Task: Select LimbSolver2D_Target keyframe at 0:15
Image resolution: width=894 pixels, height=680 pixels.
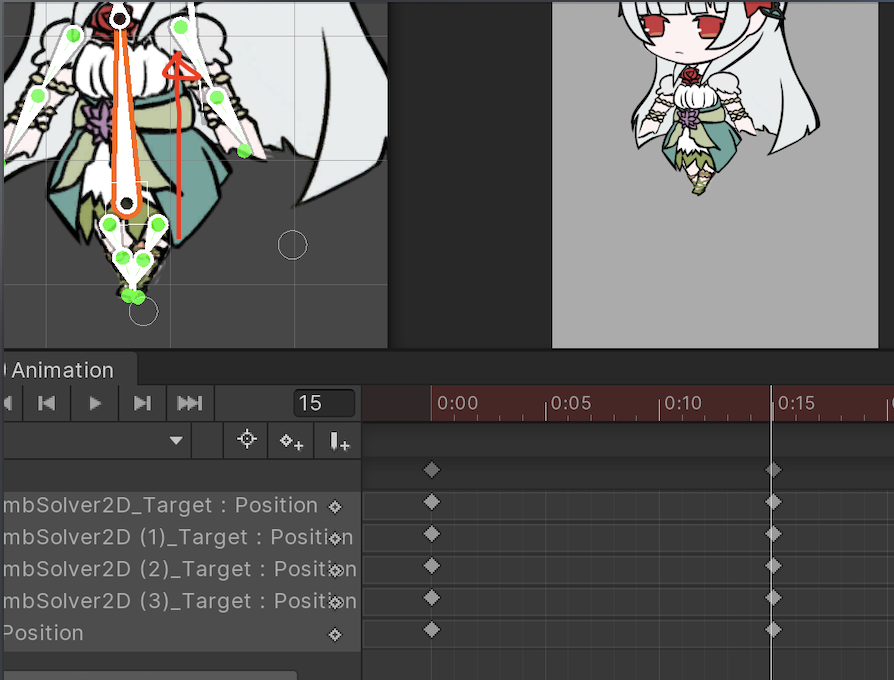Action: tap(773, 502)
